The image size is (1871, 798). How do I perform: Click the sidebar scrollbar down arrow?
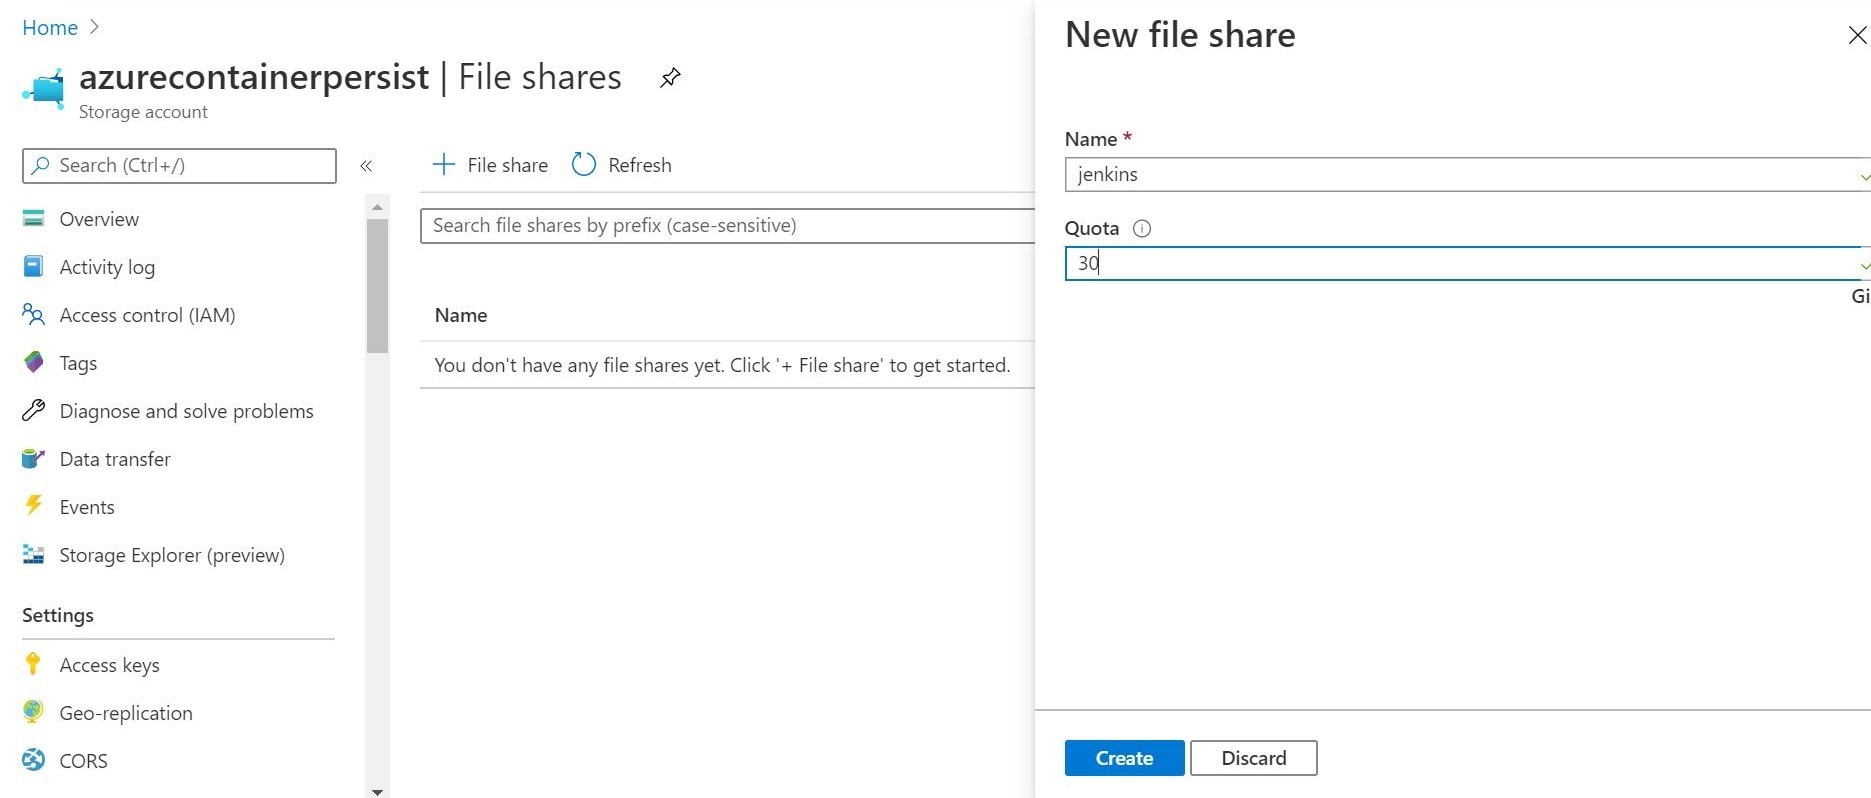[x=377, y=791]
